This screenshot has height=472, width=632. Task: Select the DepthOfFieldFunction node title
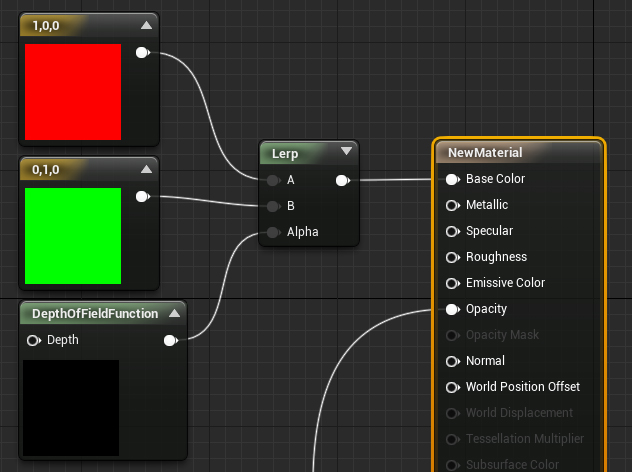95,314
